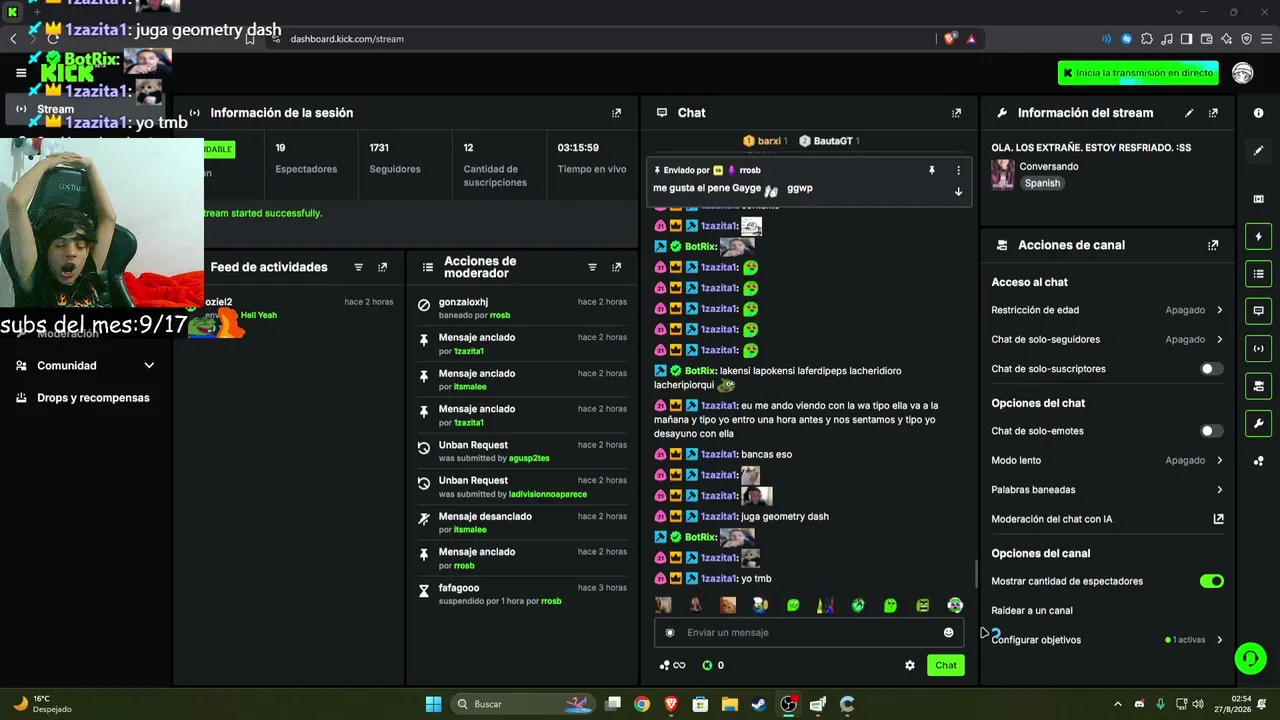
Task: Open Steam from the taskbar
Action: click(759, 704)
